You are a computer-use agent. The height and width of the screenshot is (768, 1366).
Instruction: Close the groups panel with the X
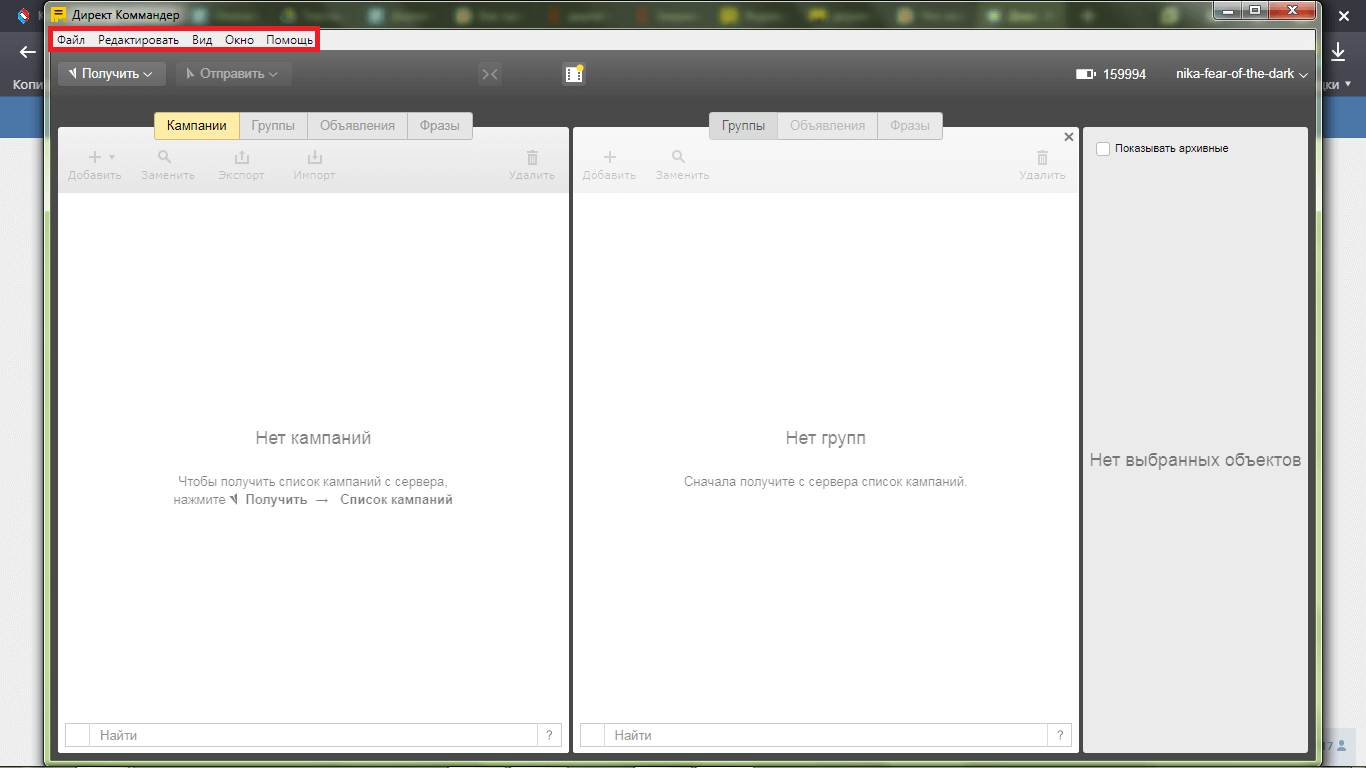point(1069,137)
